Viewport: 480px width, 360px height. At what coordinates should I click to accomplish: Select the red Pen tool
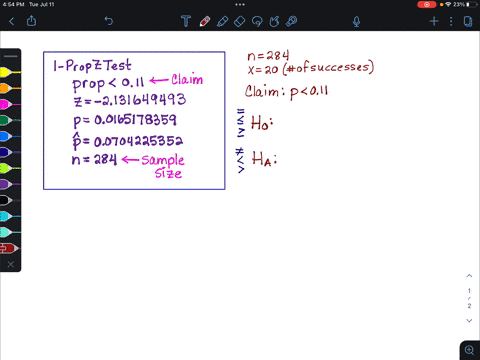(x=205, y=21)
